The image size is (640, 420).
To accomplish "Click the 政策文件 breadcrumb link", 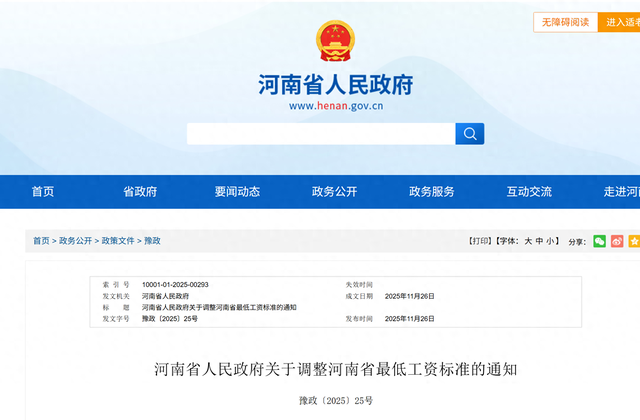I will pyautogui.click(x=118, y=241).
